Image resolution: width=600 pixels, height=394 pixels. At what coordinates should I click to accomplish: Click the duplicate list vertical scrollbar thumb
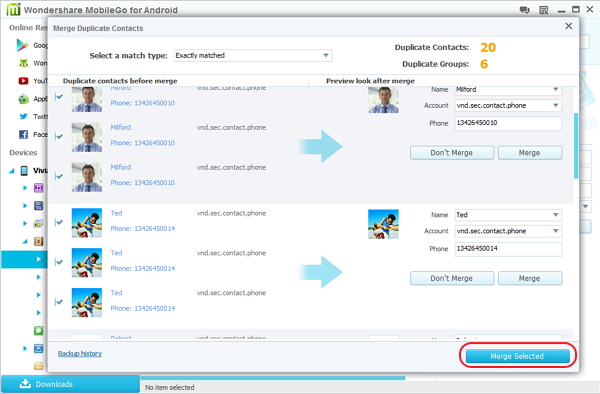[576, 146]
